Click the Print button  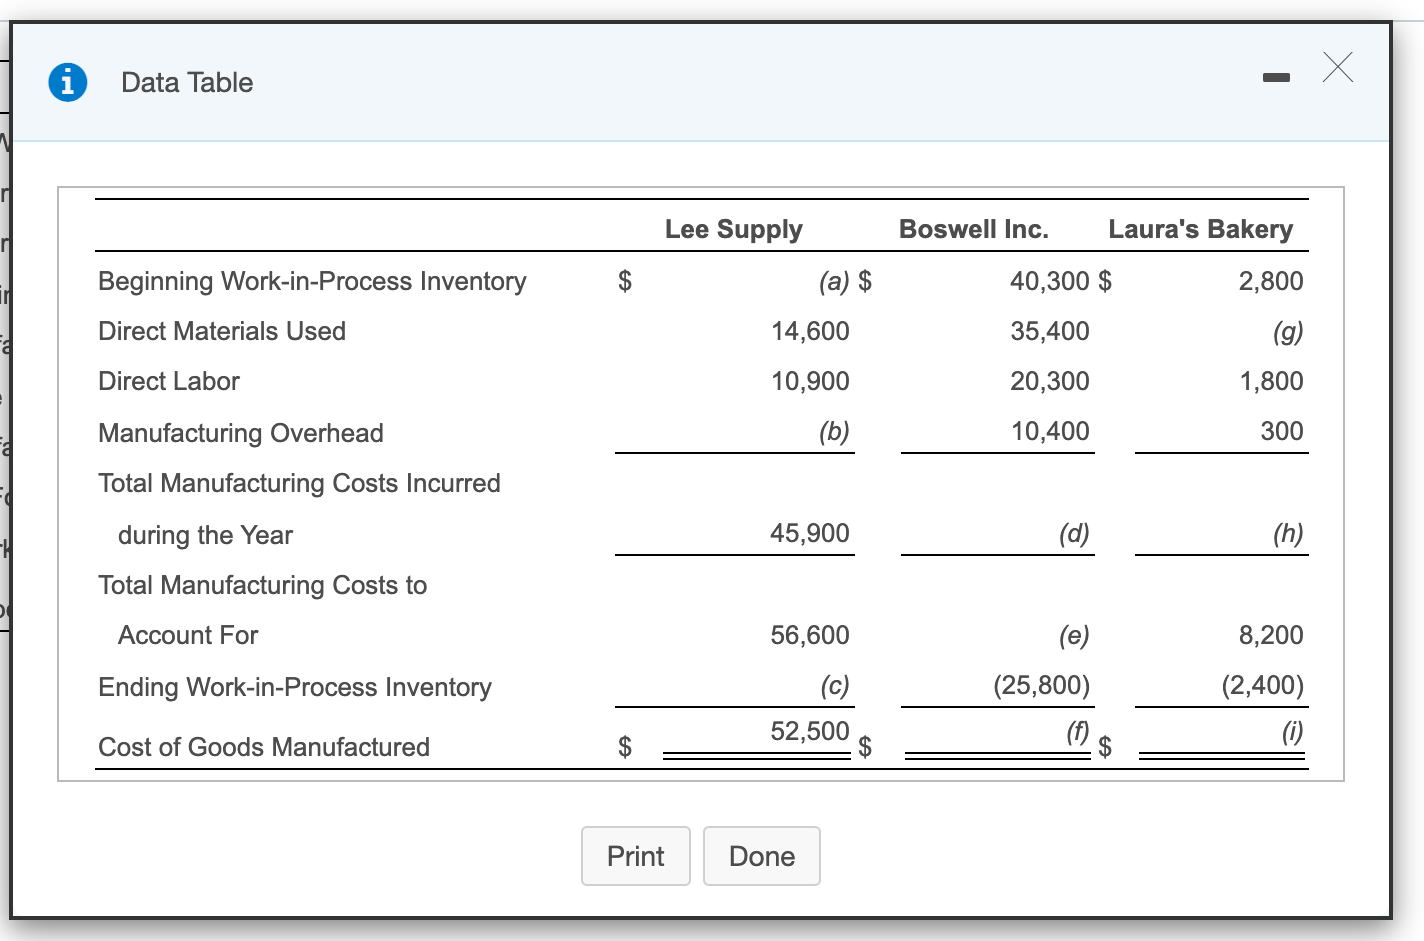pyautogui.click(x=636, y=856)
